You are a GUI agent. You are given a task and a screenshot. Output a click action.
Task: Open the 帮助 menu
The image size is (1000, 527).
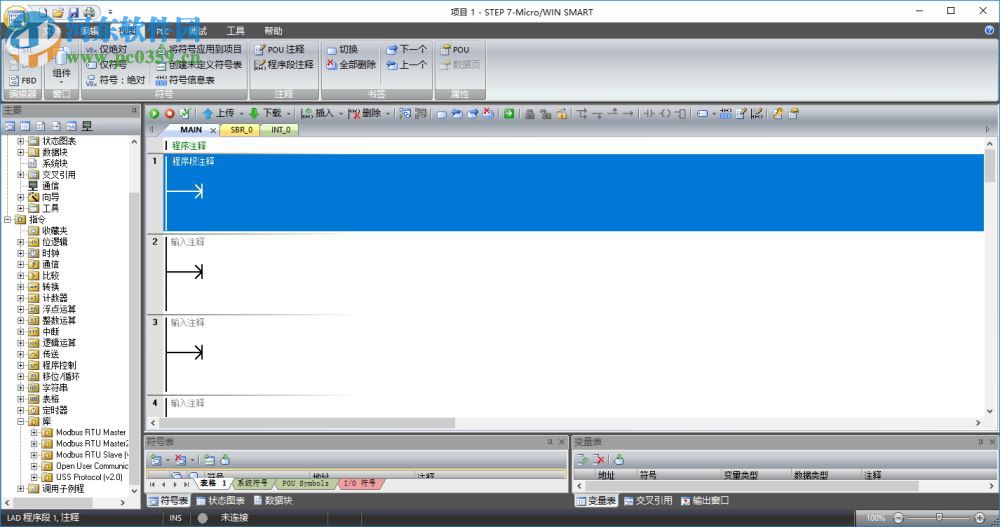pyautogui.click(x=273, y=31)
